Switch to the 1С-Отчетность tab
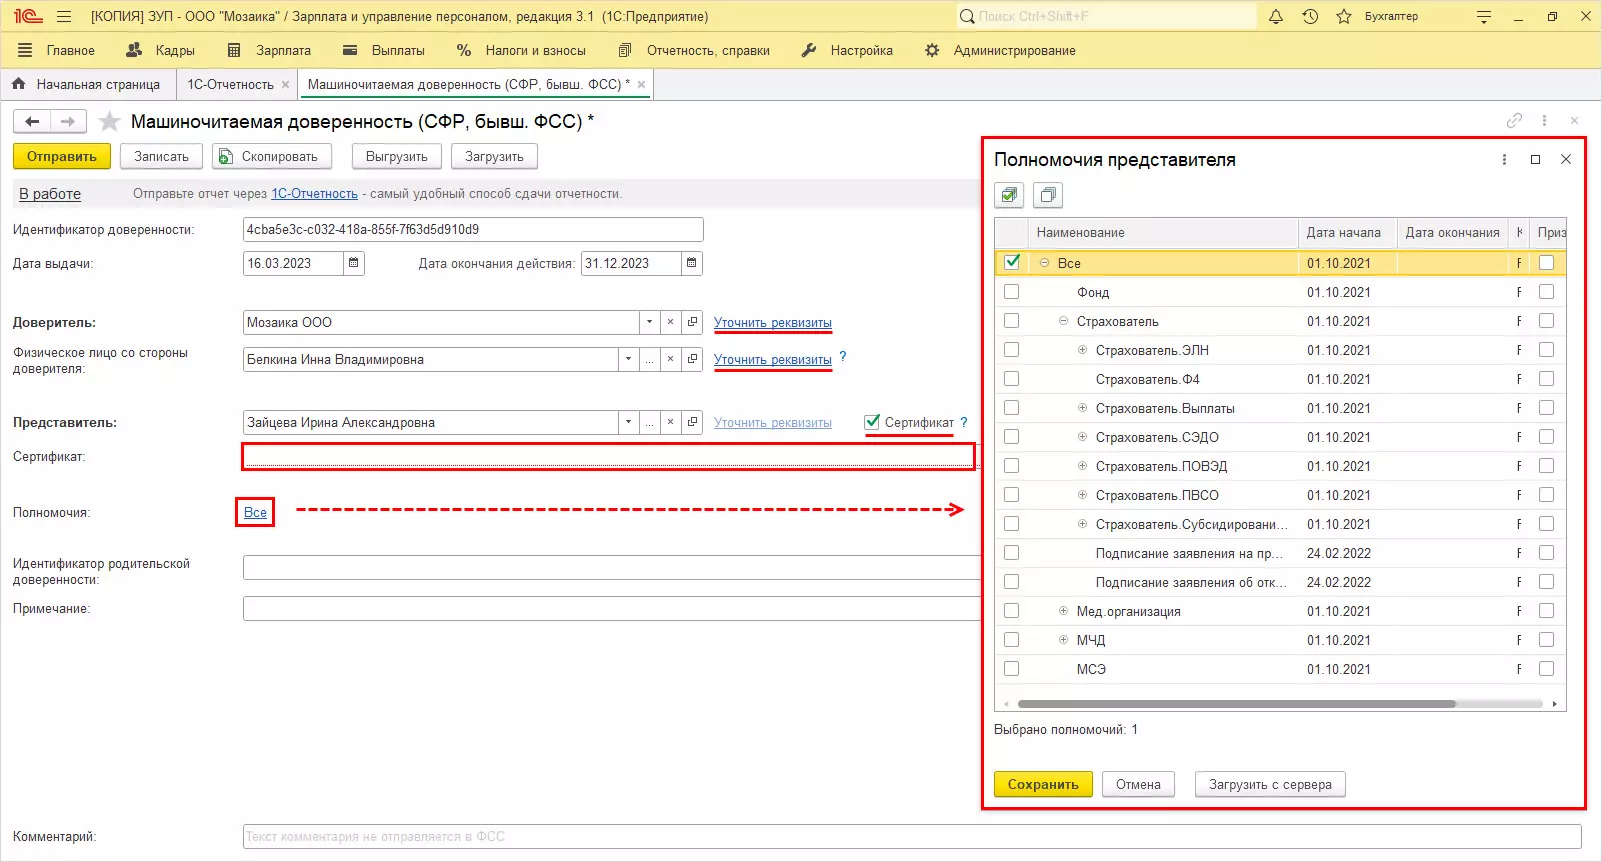This screenshot has height=862, width=1602. click(230, 85)
